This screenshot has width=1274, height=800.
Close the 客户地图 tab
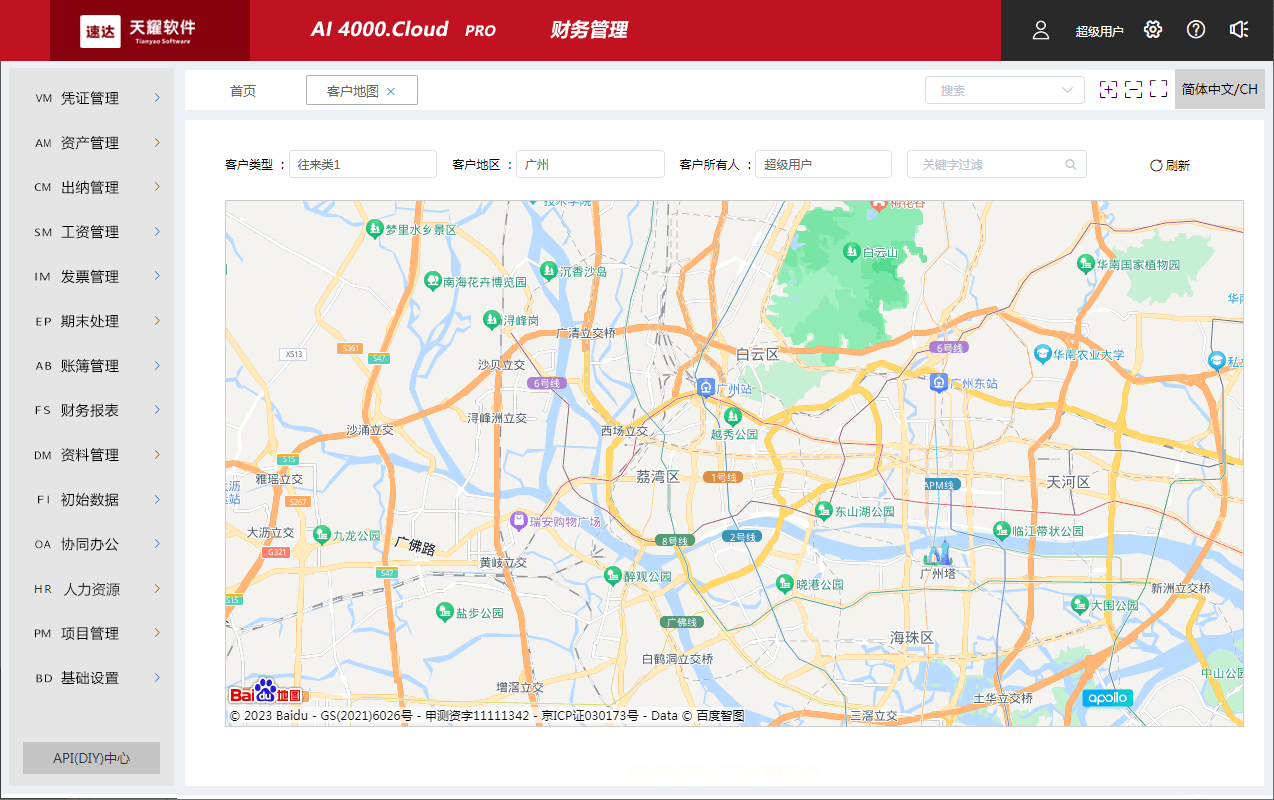(391, 91)
